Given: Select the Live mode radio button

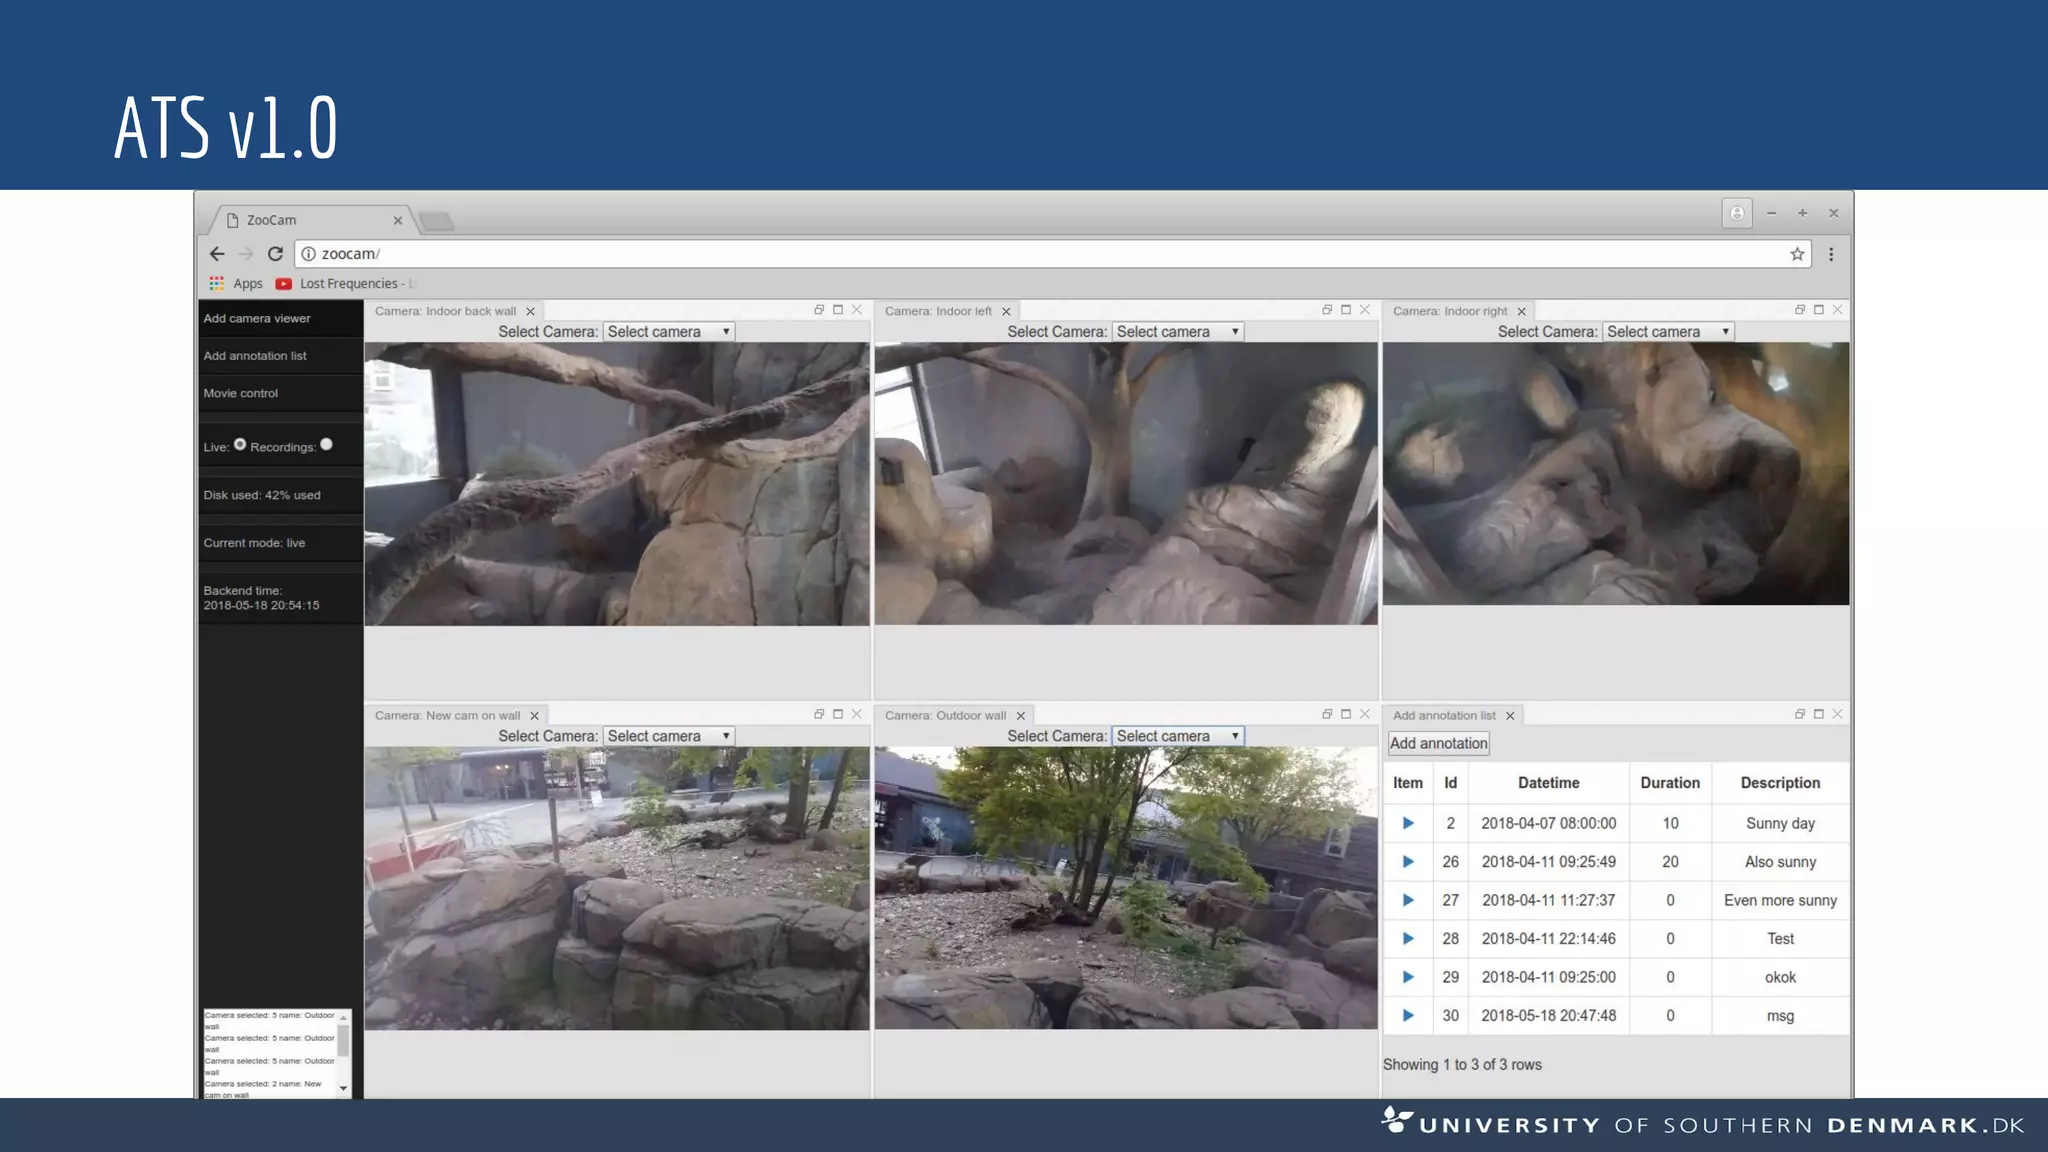Looking at the screenshot, I should pos(240,444).
